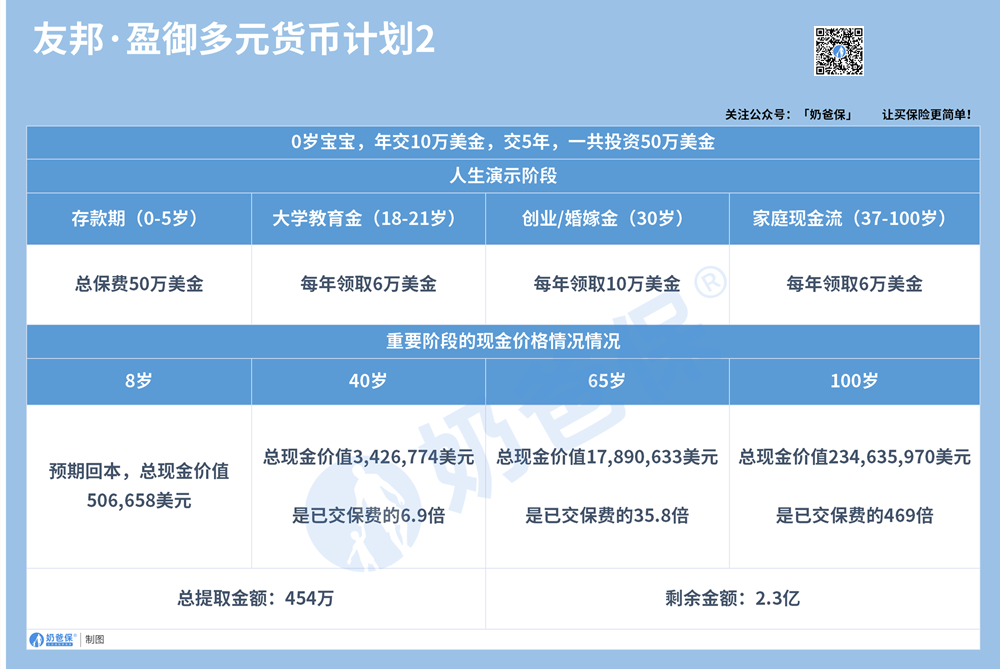Select the 大学教育金(18-21岁) column header

click(x=369, y=219)
